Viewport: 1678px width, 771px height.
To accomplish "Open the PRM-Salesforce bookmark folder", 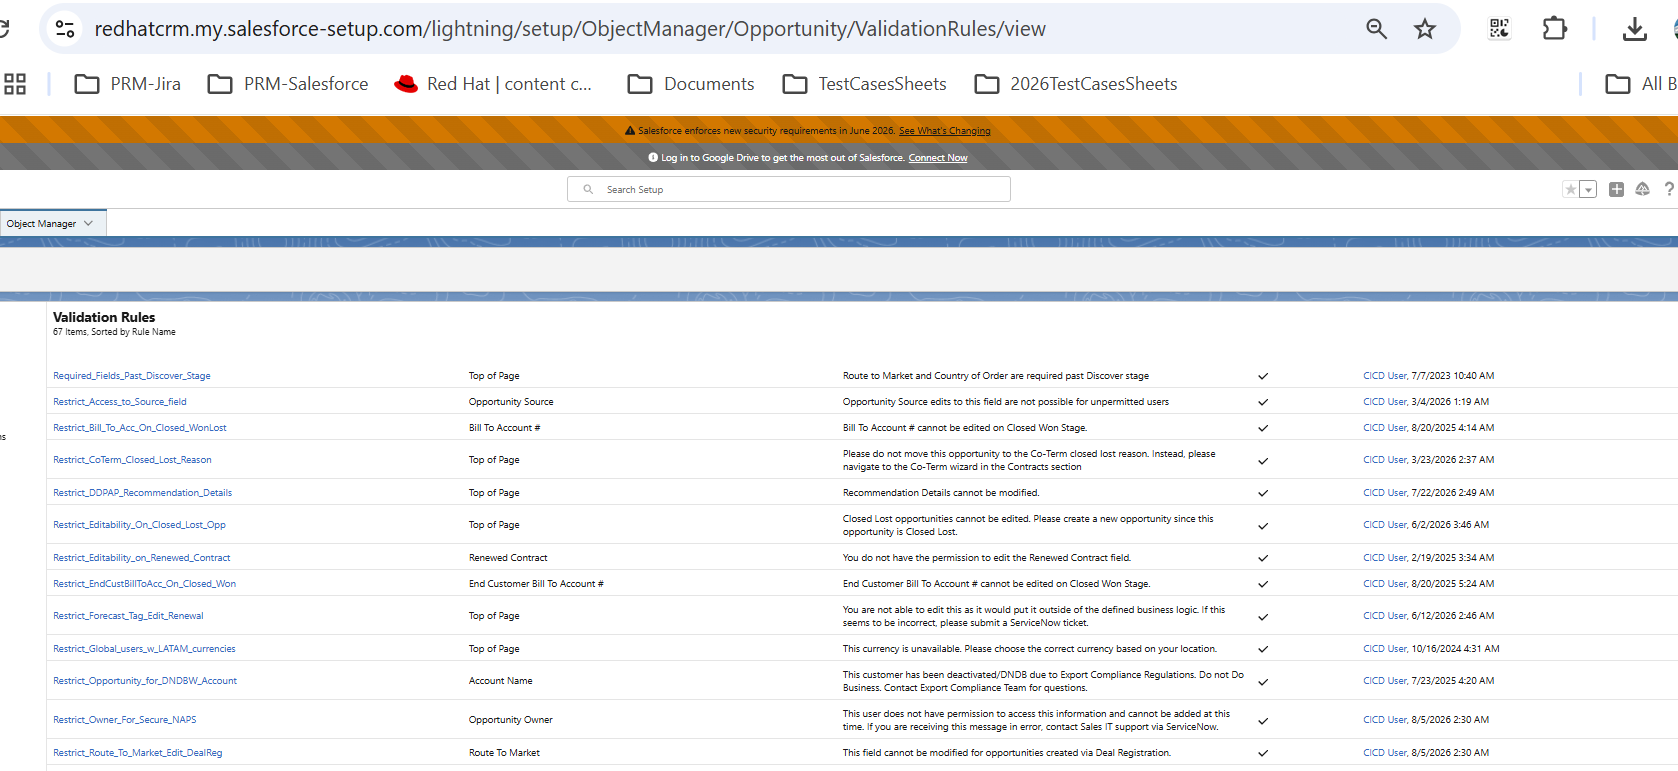I will click(x=288, y=84).
